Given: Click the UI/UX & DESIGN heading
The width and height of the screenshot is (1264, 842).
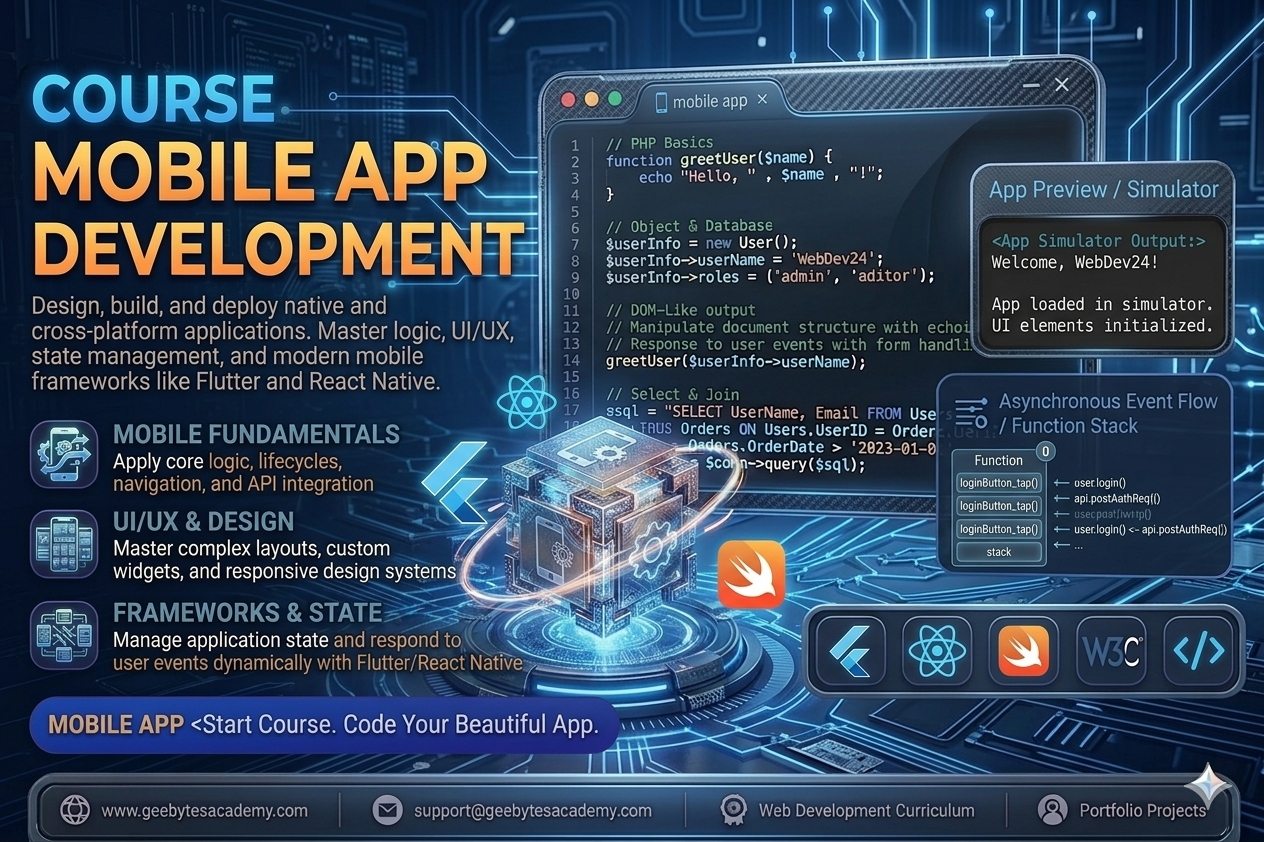Looking at the screenshot, I should coord(203,521).
